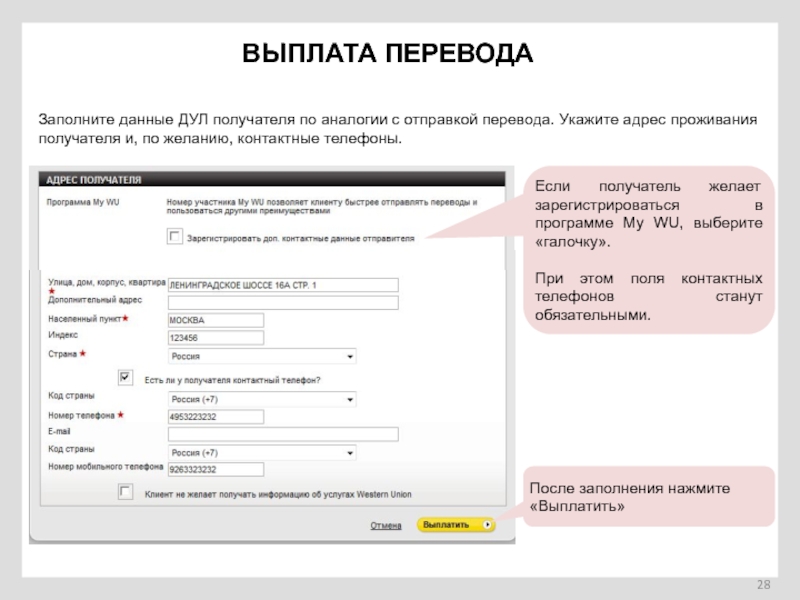
Task: Tick the no Western Union info checkbox
Action: pos(125,492)
